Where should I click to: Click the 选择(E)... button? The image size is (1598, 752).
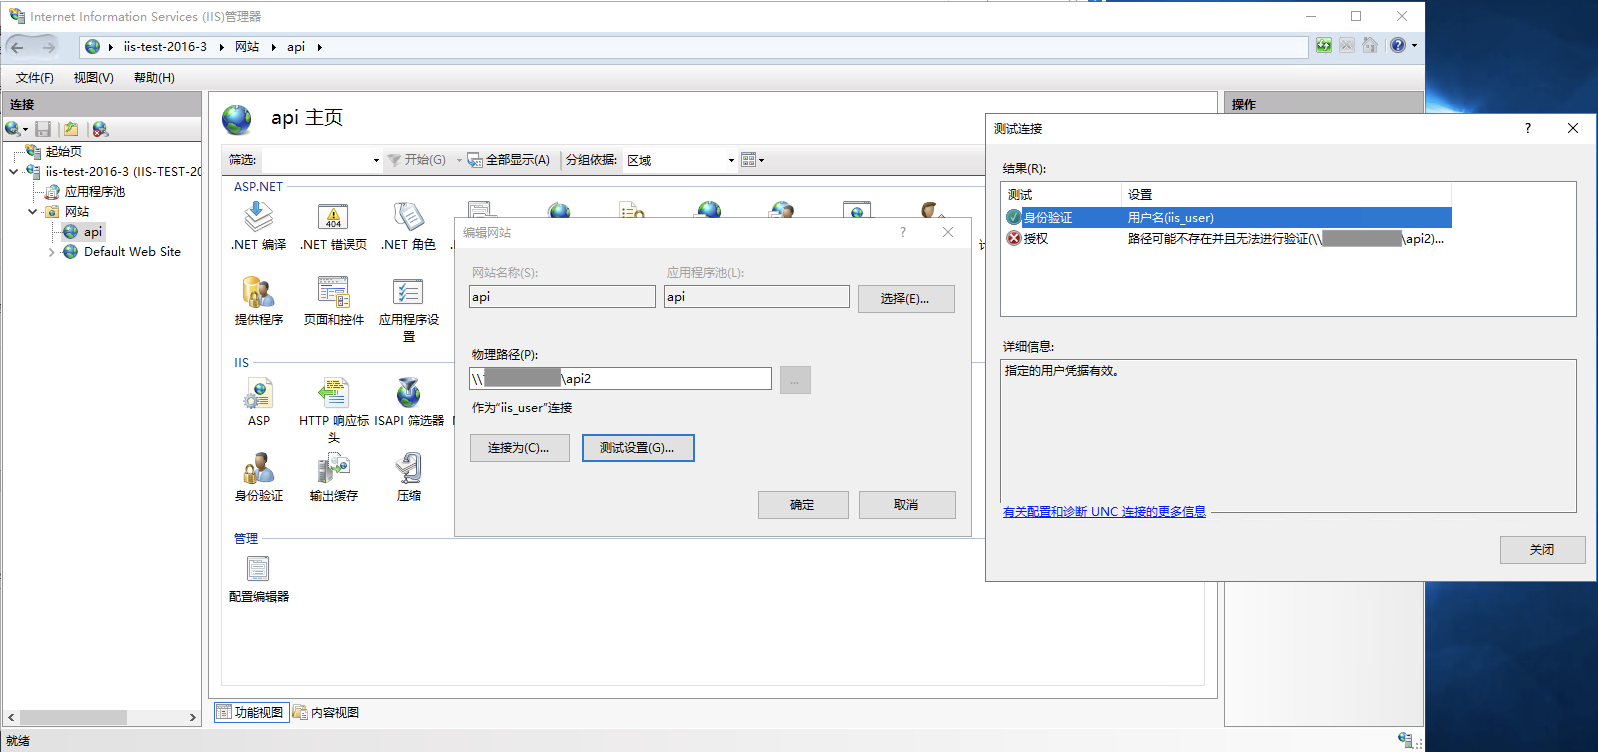[906, 299]
